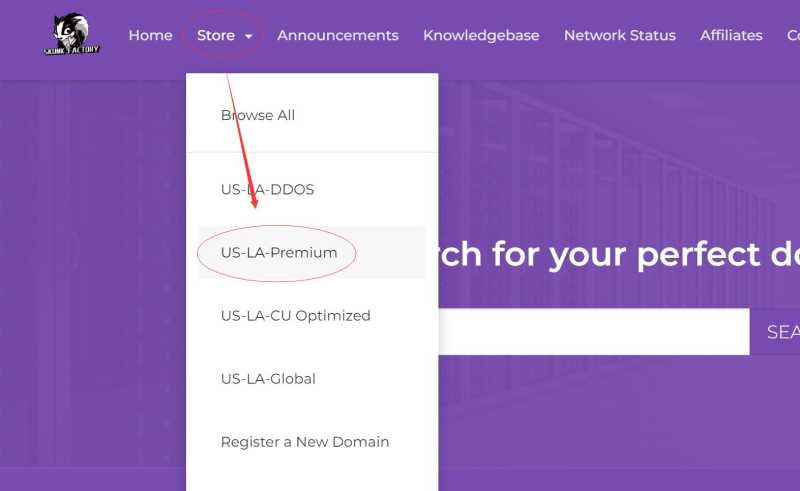Check the Network Status page
Screen dimensions: 800x491
tap(620, 35)
